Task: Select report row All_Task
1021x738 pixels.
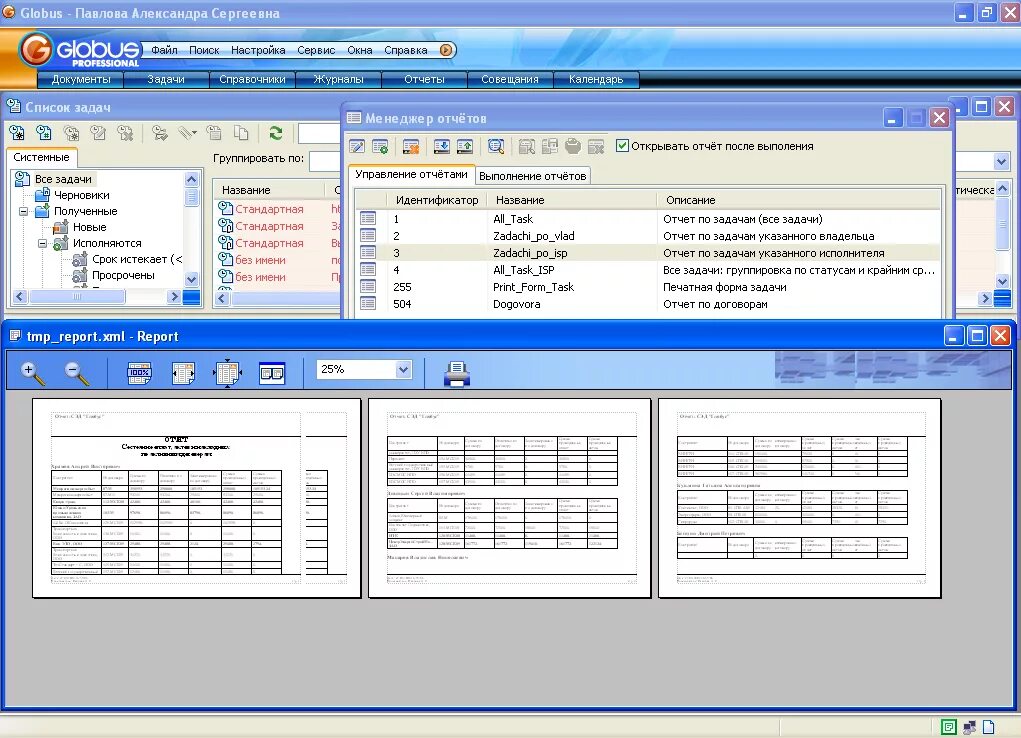Action: (648, 219)
